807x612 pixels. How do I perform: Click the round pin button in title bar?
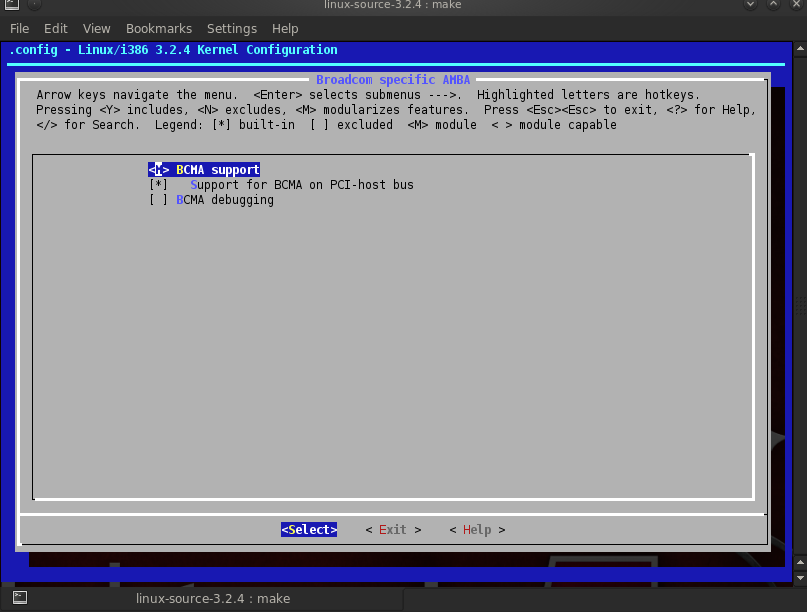coord(34,4)
